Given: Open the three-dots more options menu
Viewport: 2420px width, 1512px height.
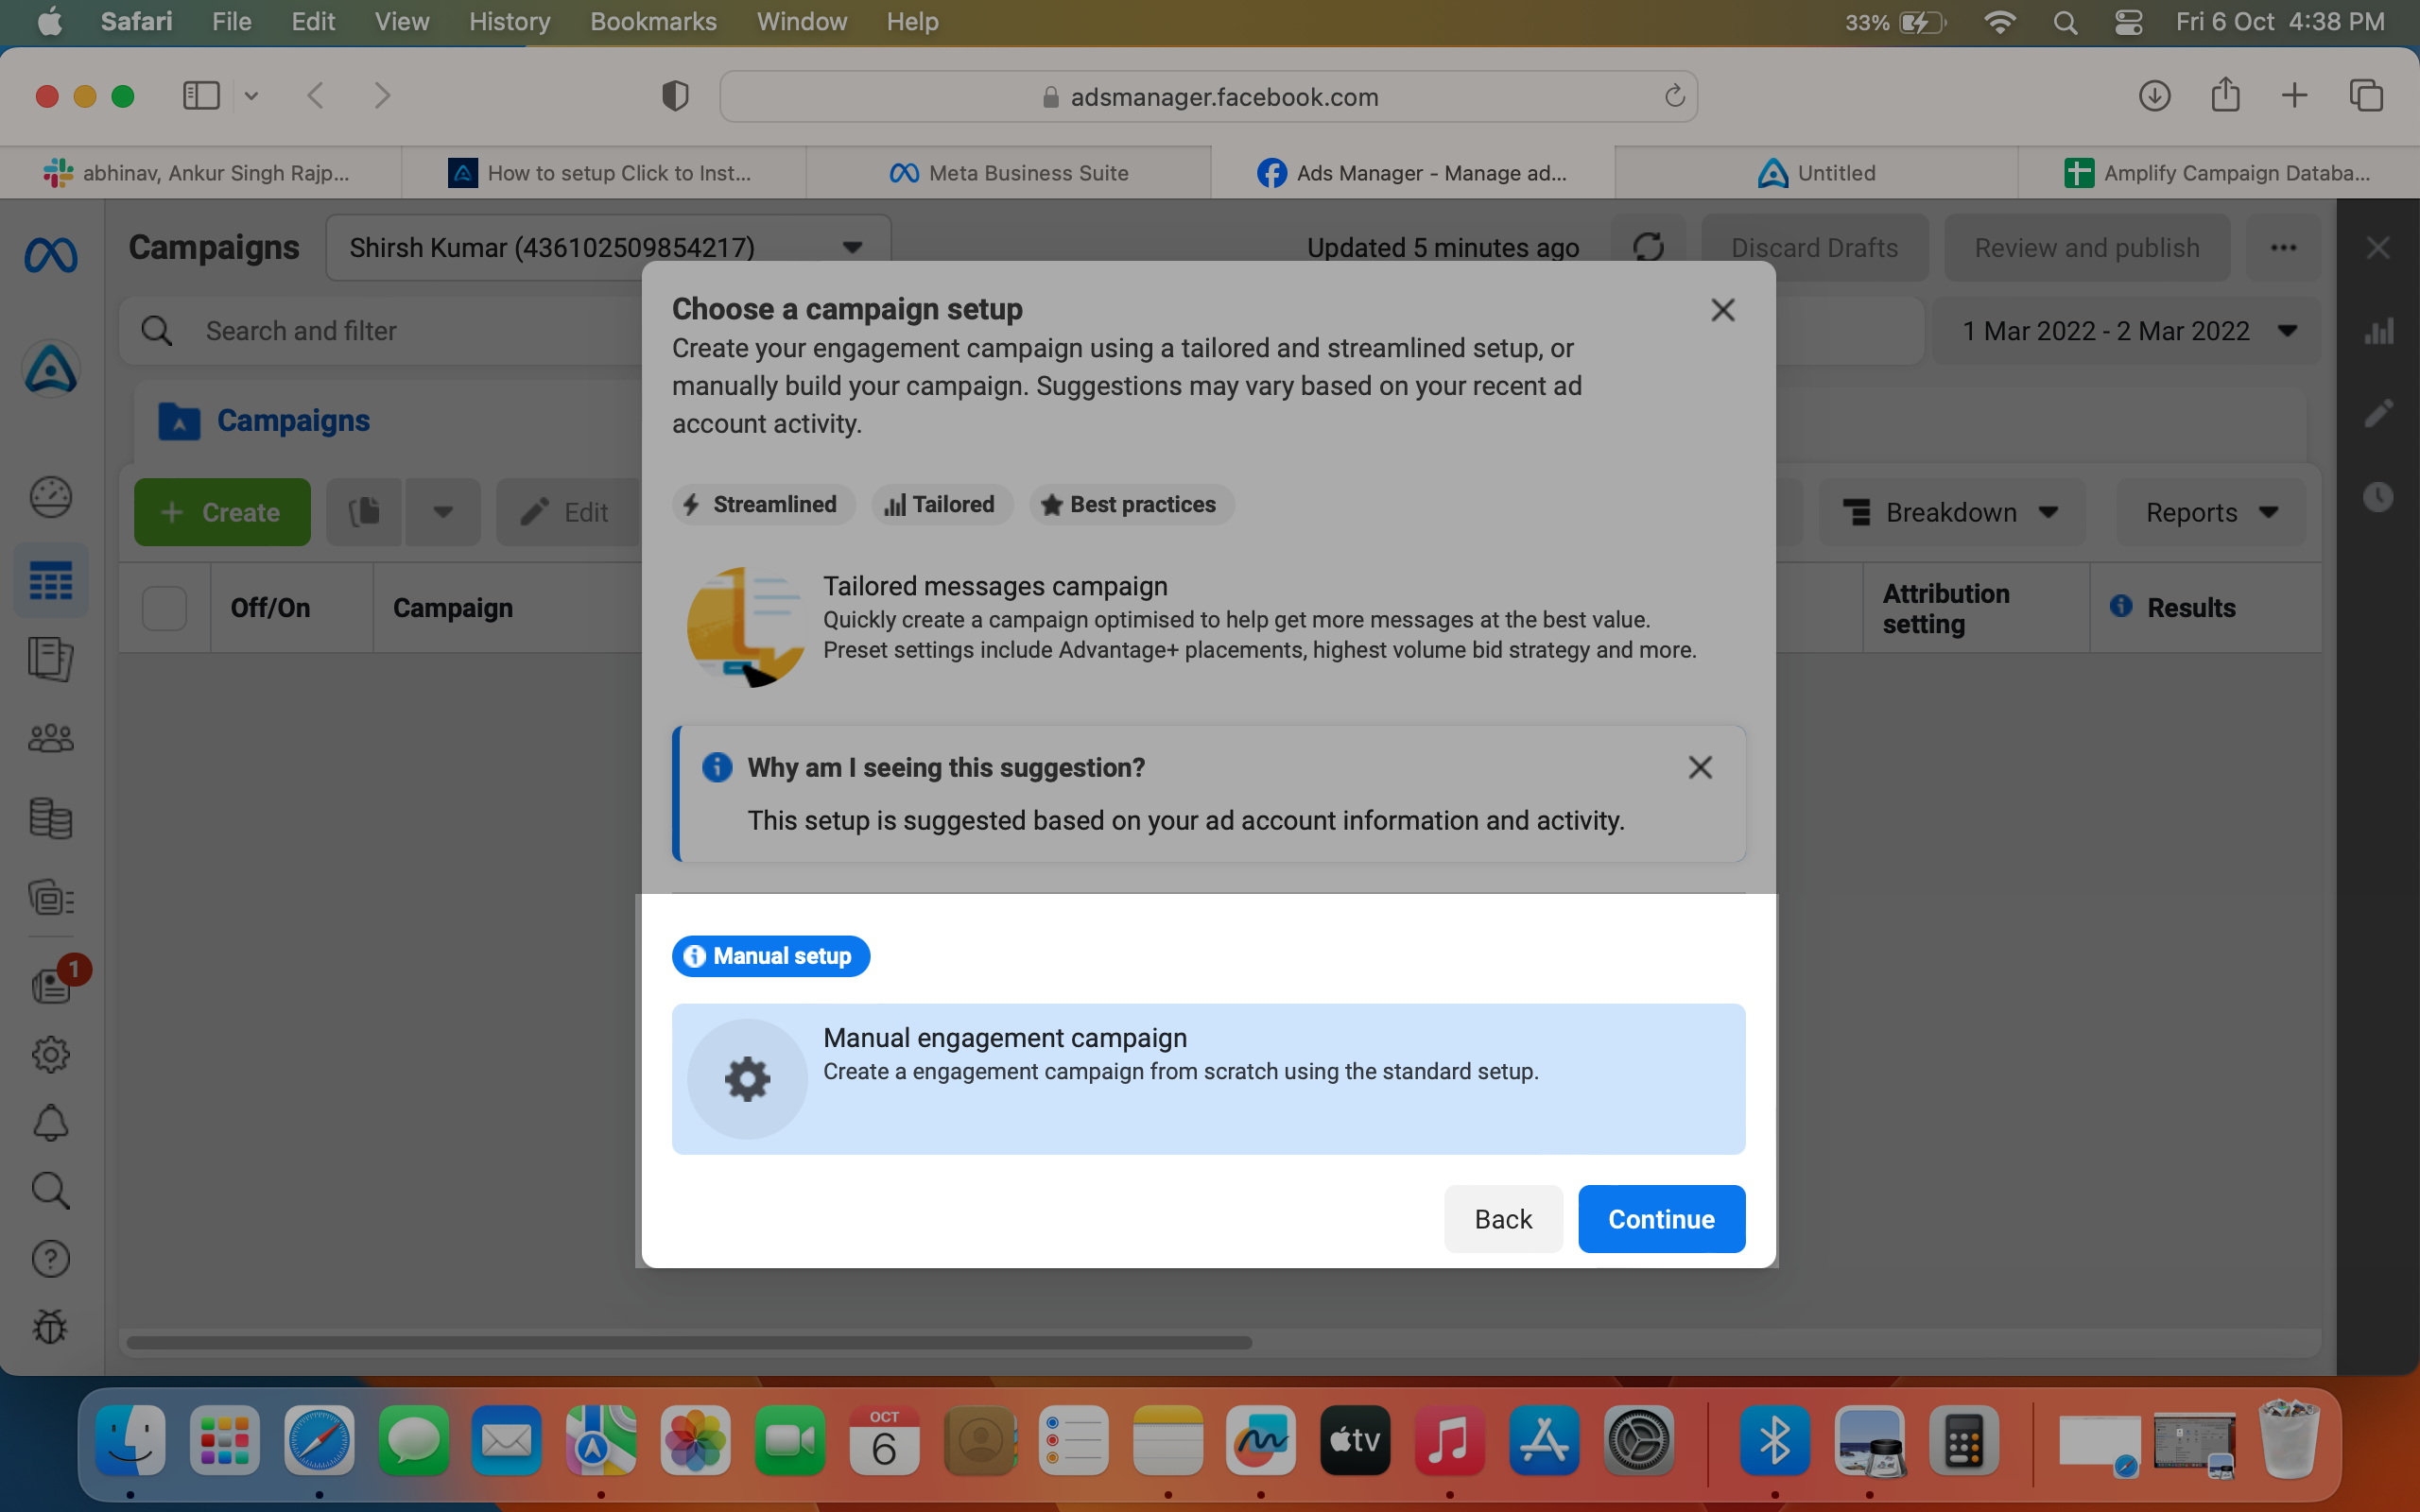Looking at the screenshot, I should [x=2283, y=247].
